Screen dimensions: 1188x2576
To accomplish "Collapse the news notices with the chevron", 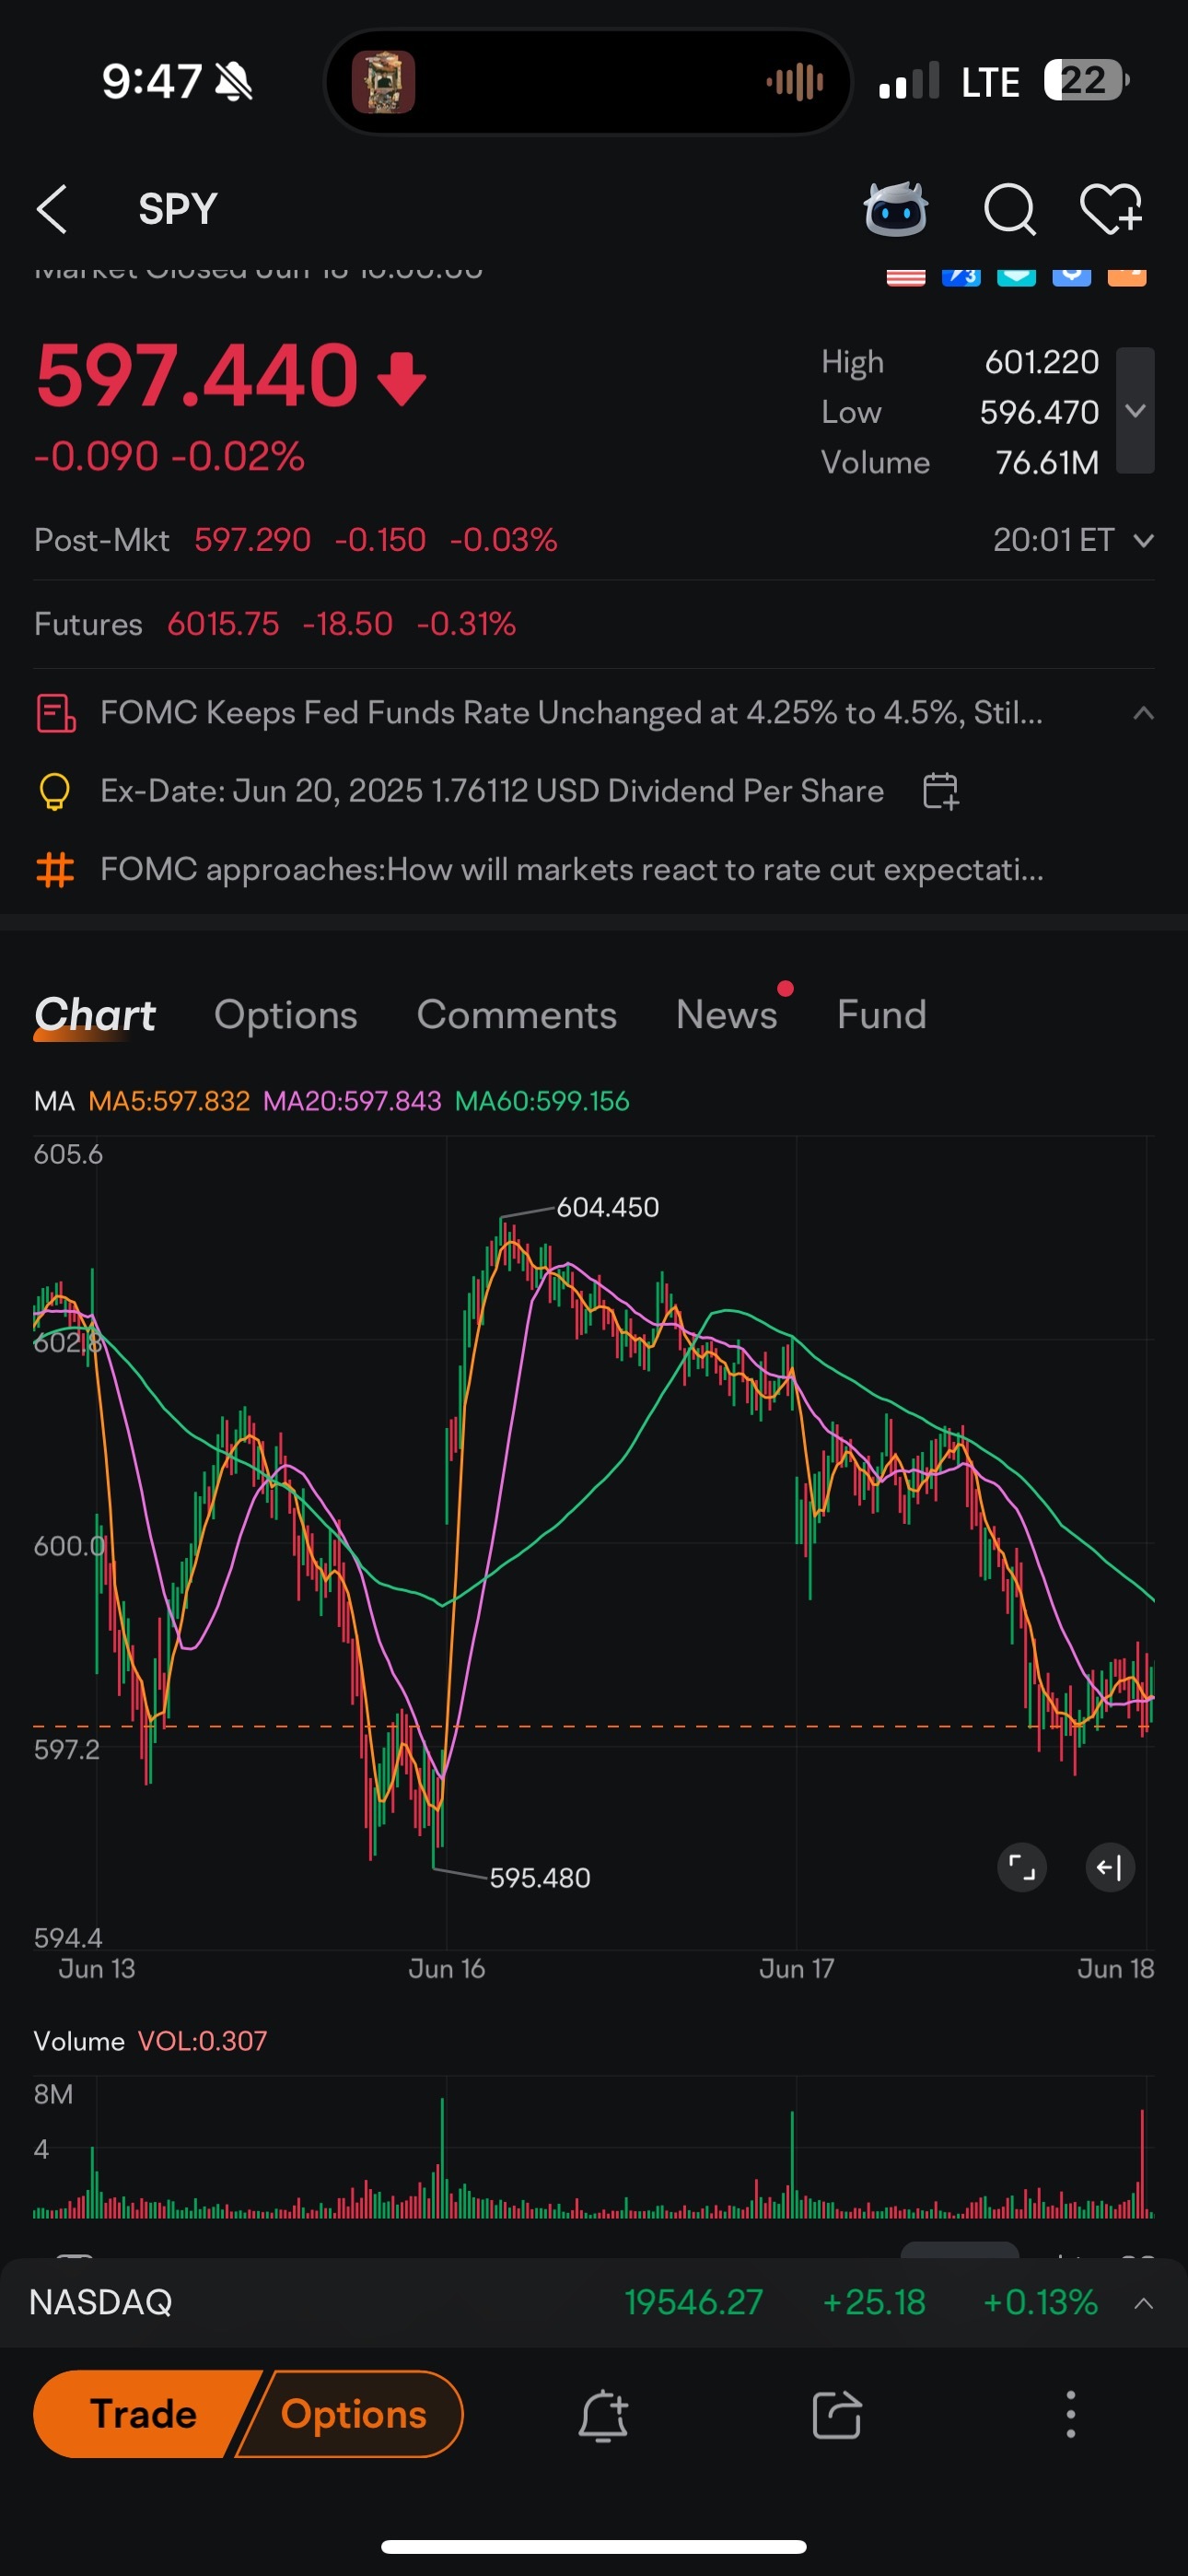I will (1143, 713).
